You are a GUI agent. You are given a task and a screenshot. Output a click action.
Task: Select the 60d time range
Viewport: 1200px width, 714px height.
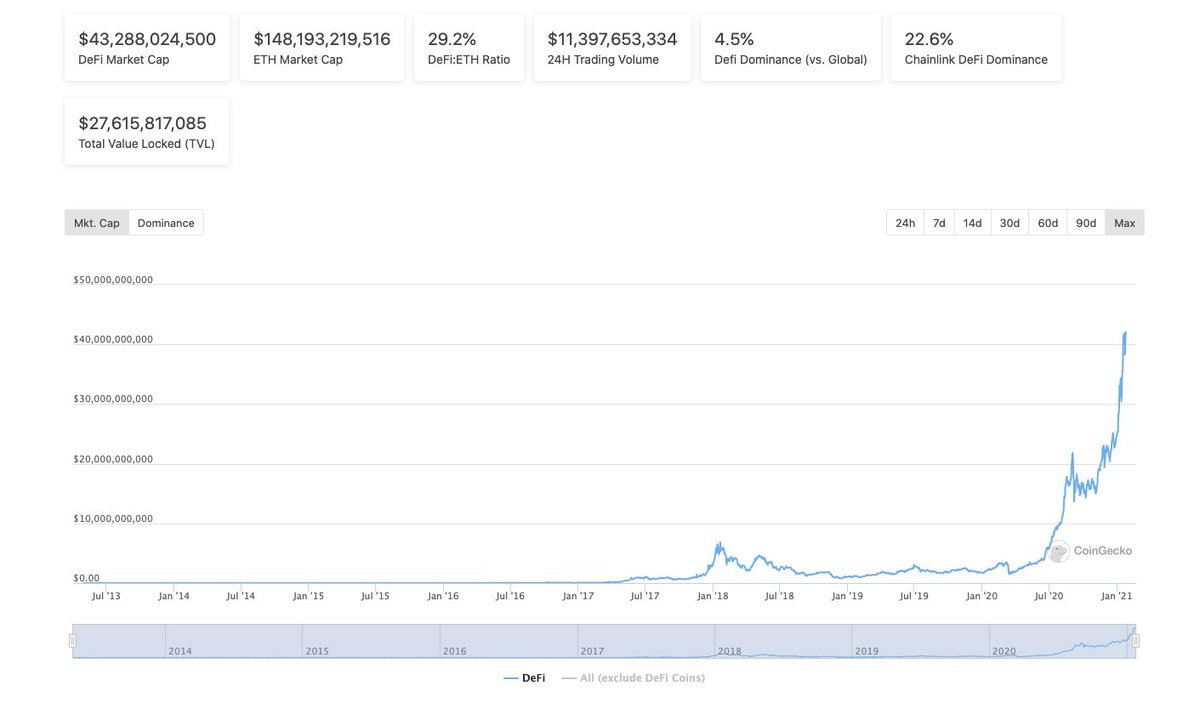pos(1047,222)
